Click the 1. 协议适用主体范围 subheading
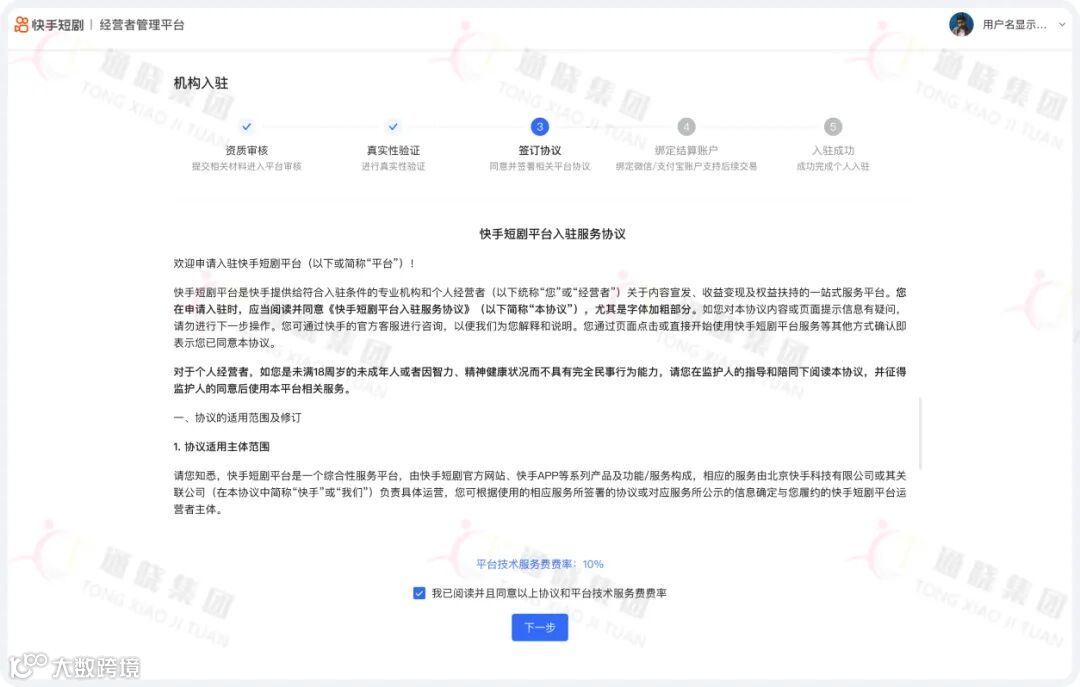 (x=222, y=447)
